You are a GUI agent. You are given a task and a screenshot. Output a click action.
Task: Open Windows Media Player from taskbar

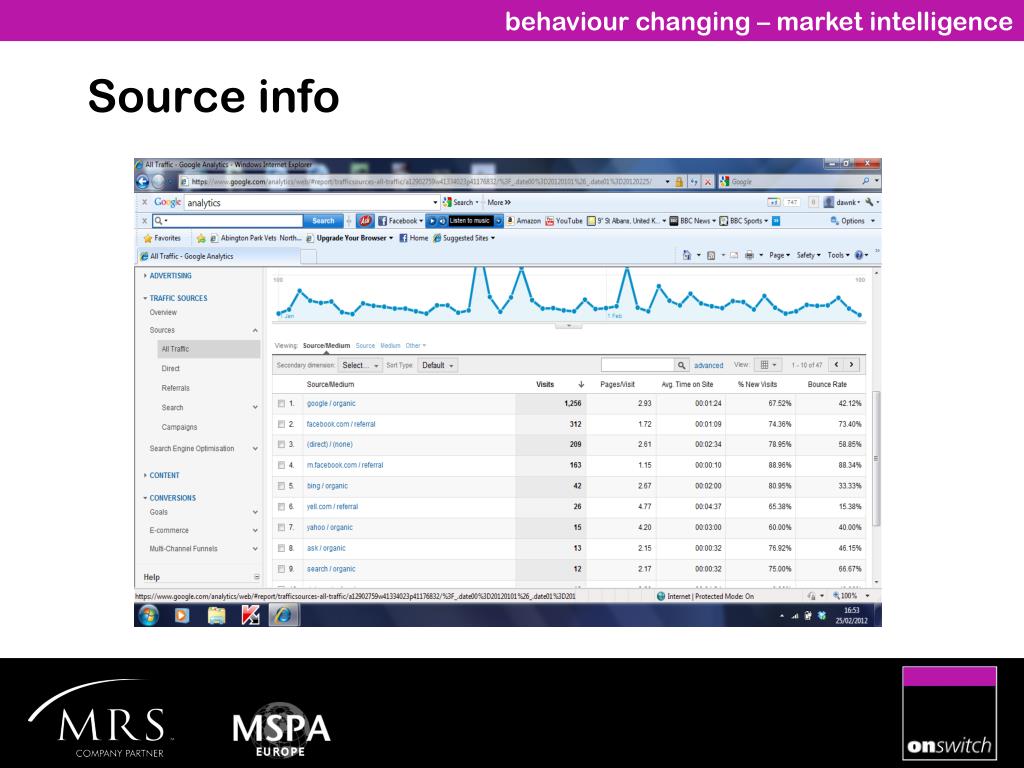[182, 615]
